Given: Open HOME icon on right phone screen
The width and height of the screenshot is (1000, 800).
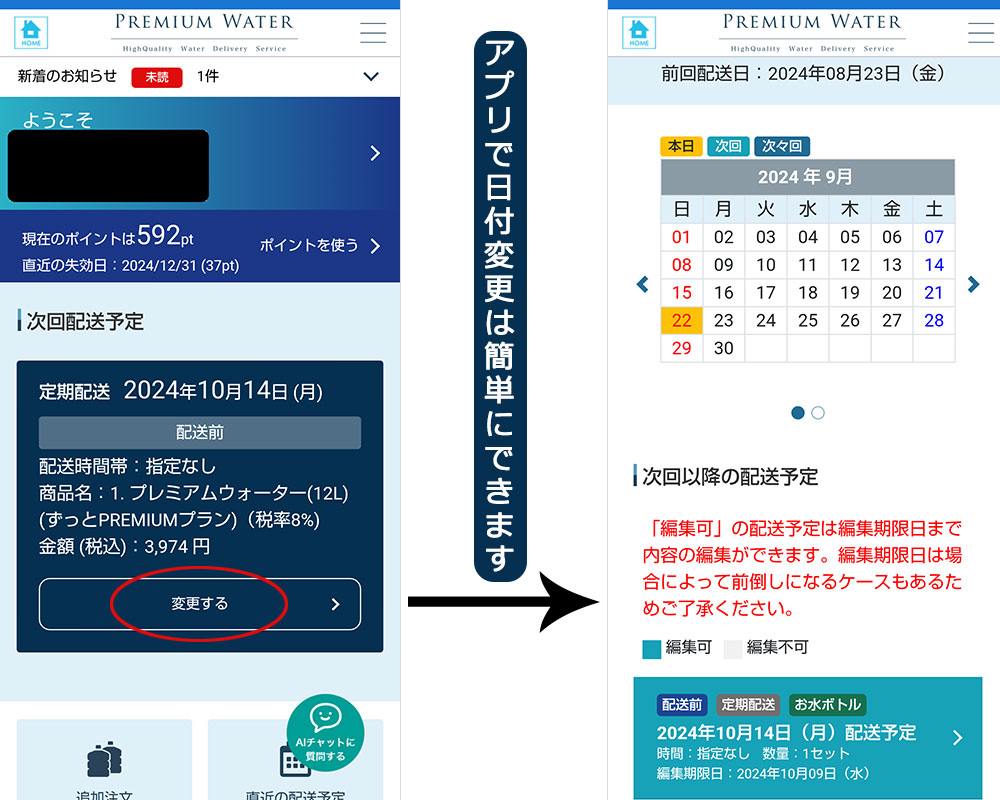Looking at the screenshot, I should [638, 33].
